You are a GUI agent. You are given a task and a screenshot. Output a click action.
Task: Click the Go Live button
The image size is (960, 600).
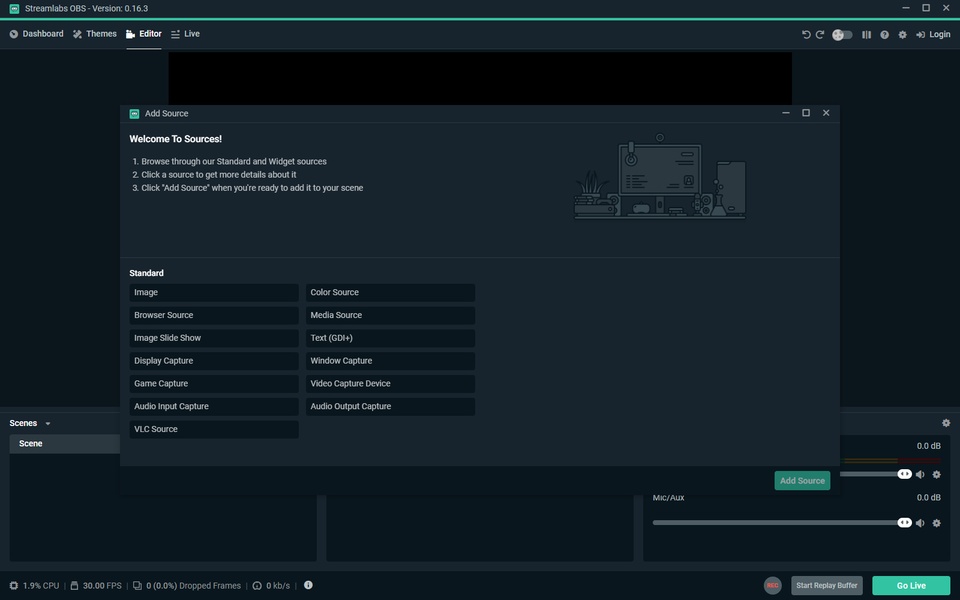click(911, 585)
